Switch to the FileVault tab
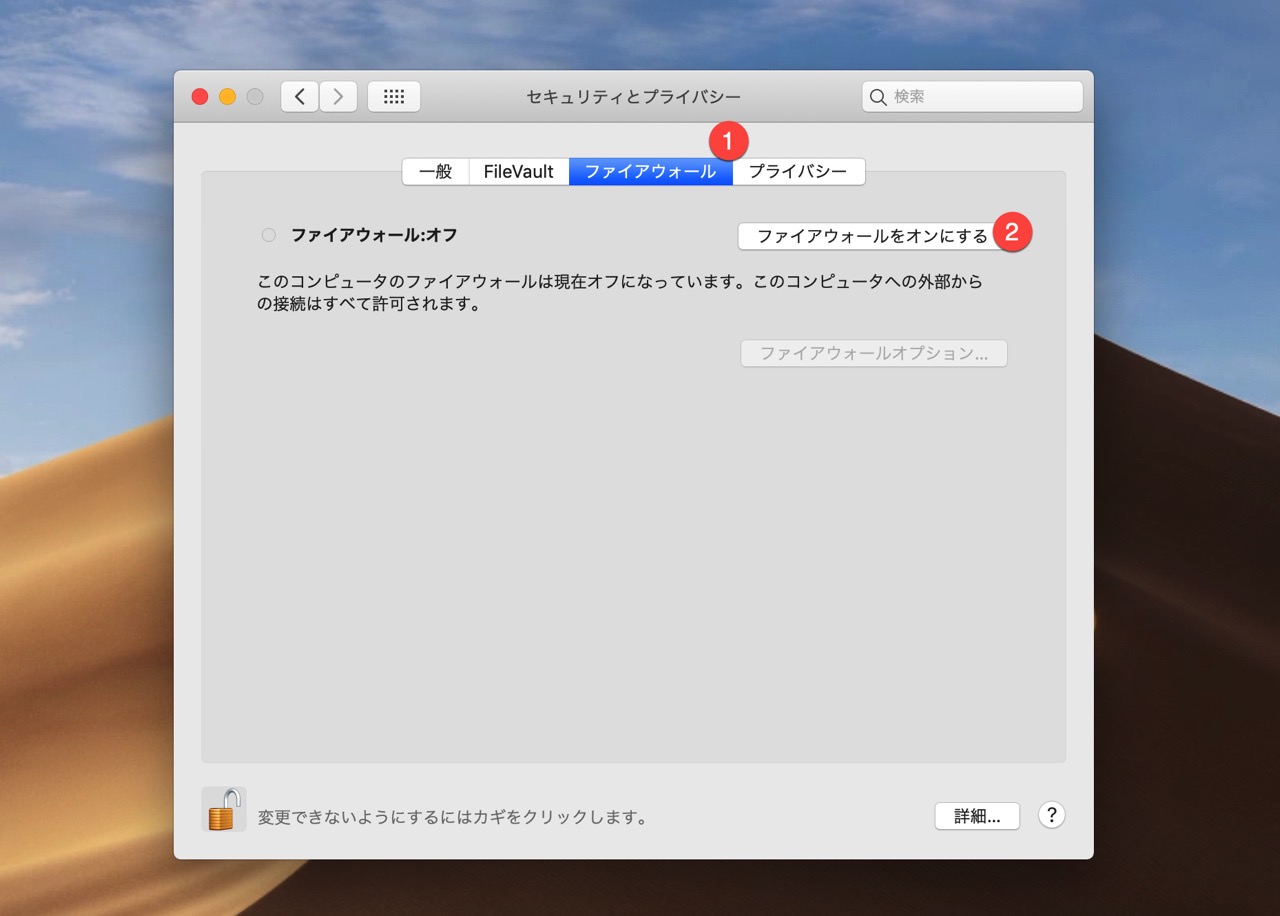 [x=519, y=172]
